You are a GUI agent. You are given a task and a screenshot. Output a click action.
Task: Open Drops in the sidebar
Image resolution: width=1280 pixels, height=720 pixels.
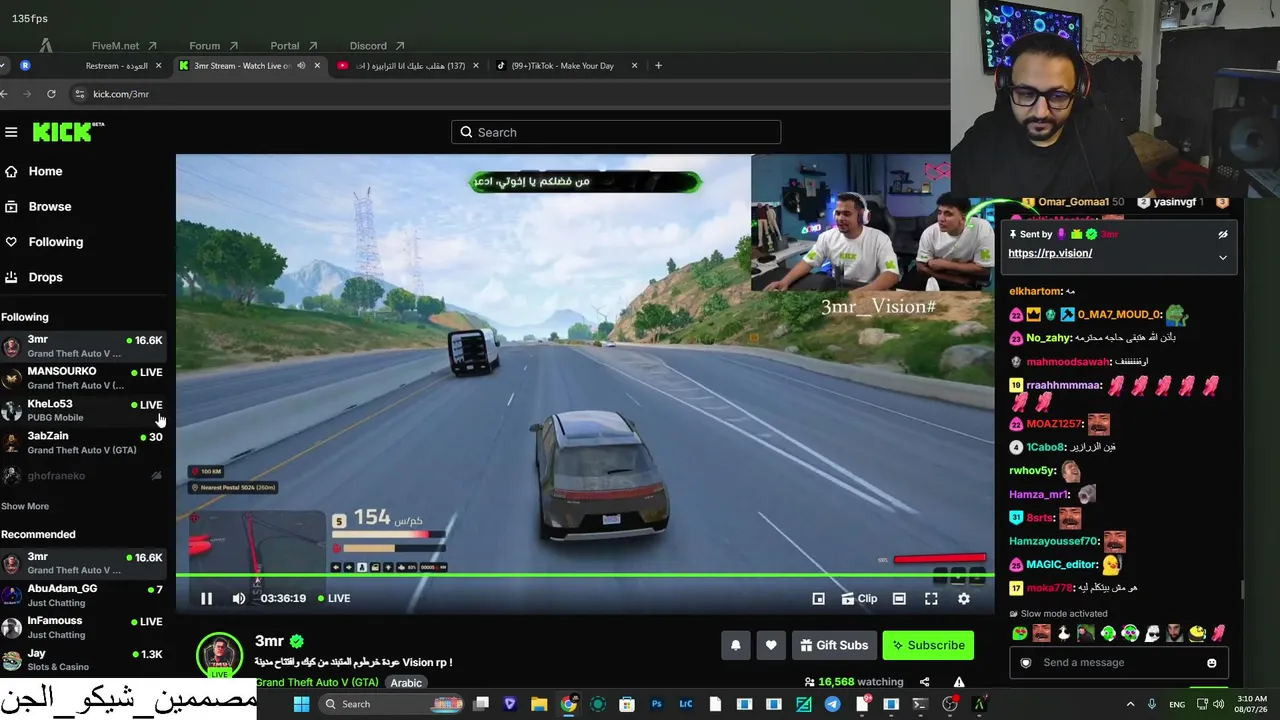pyautogui.click(x=45, y=277)
